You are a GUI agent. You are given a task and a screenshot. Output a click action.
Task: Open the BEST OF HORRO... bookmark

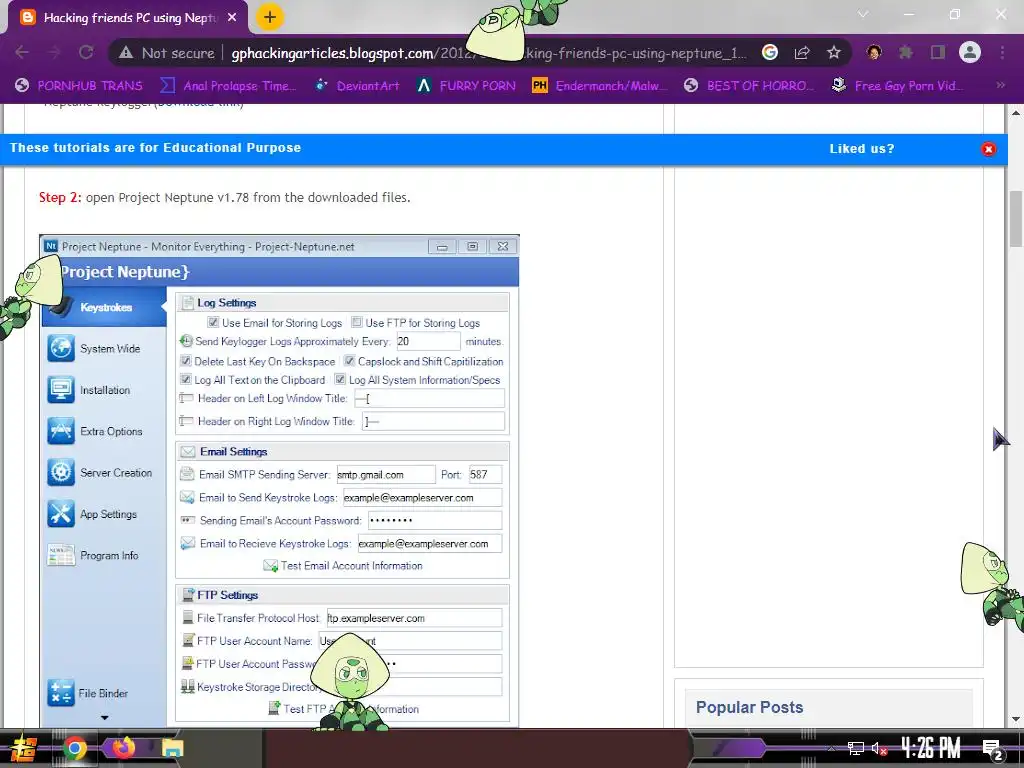pyautogui.click(x=749, y=86)
